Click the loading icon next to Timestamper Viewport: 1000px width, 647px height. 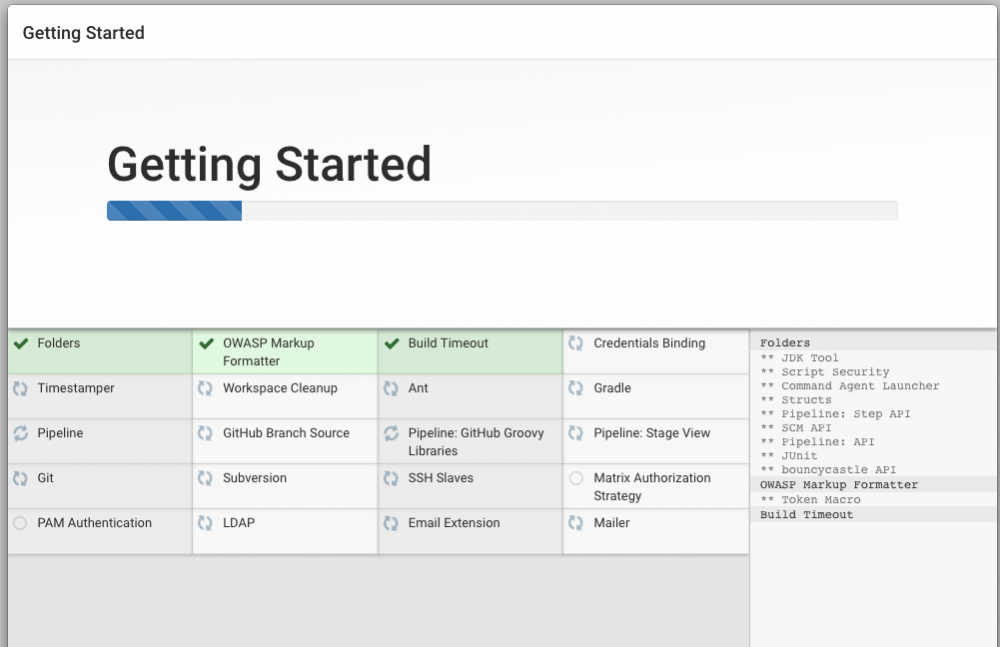point(21,388)
